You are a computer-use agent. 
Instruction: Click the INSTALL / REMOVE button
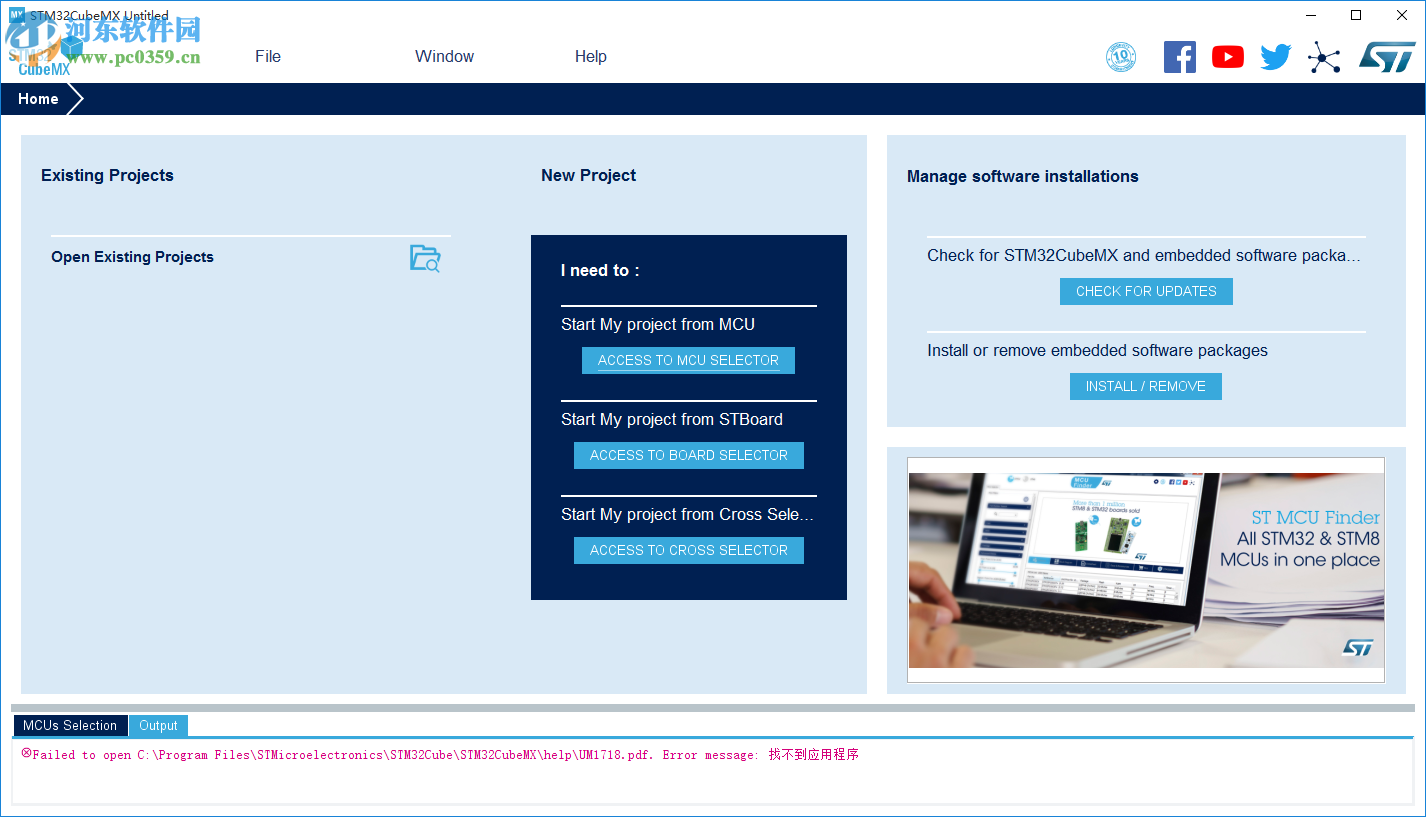[1146, 387]
